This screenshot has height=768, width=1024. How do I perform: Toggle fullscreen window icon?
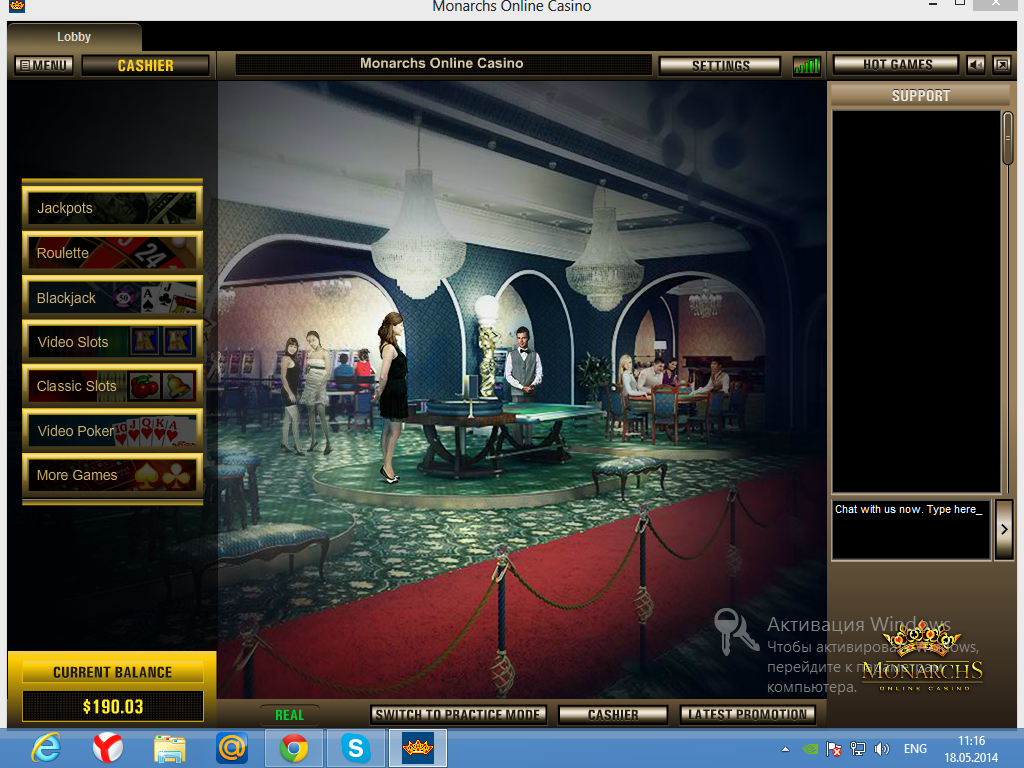1002,65
